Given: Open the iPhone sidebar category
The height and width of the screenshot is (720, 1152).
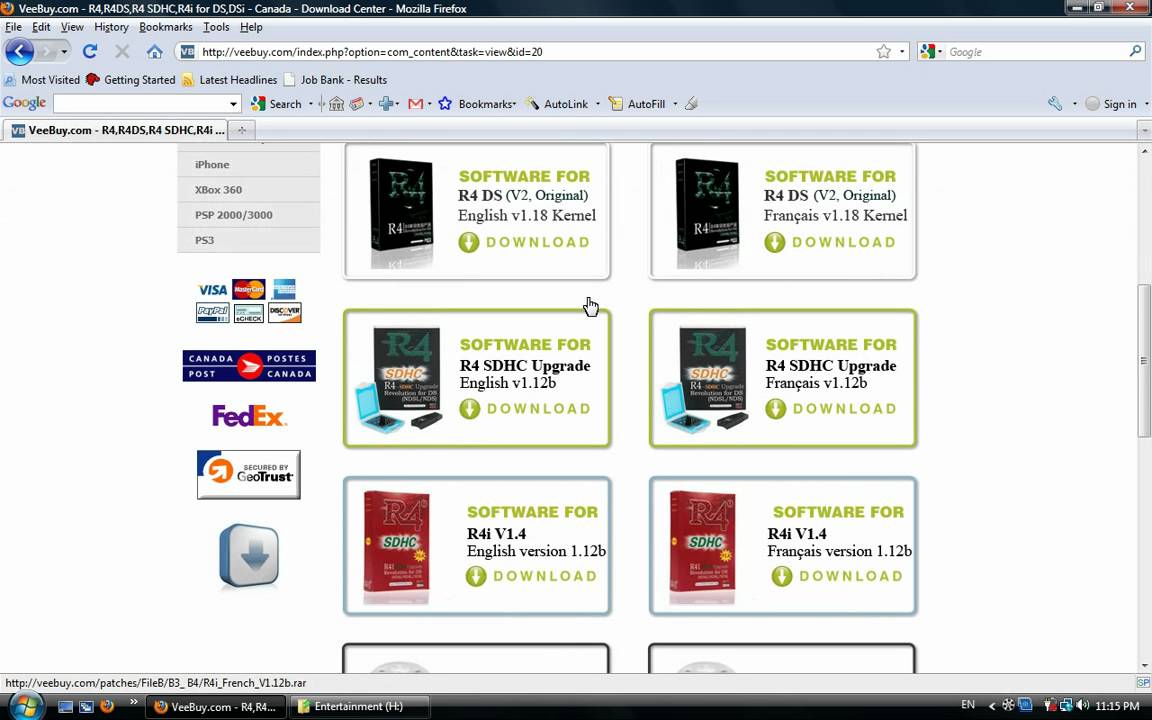Looking at the screenshot, I should click(x=248, y=165).
